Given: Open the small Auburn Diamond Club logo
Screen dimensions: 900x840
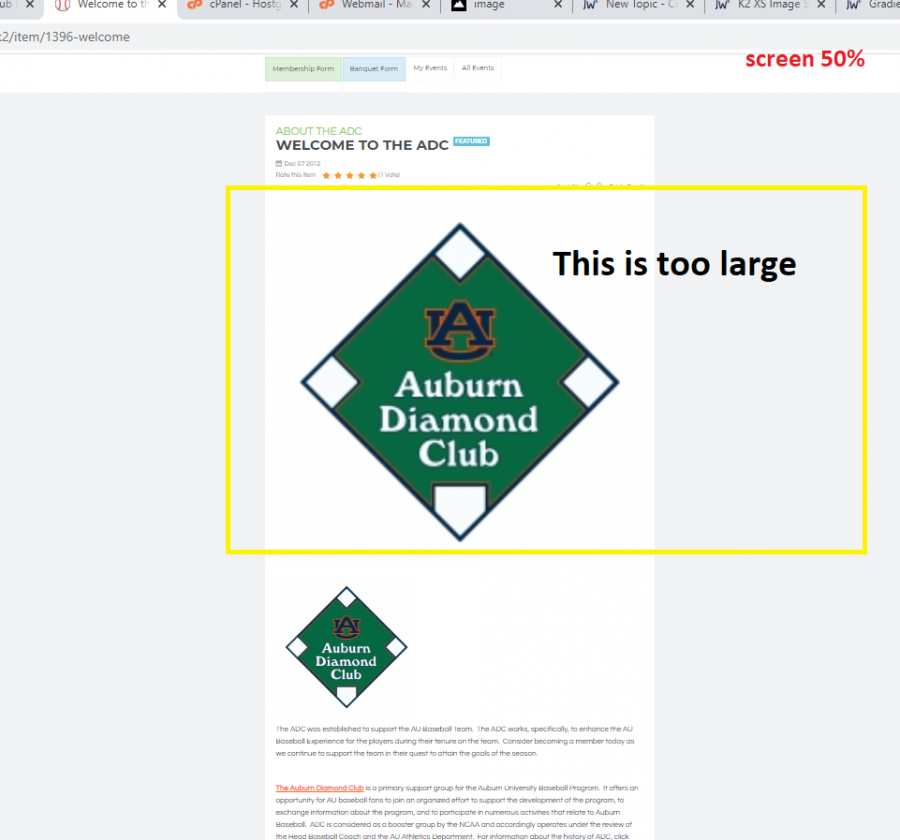Looking at the screenshot, I should [347, 647].
